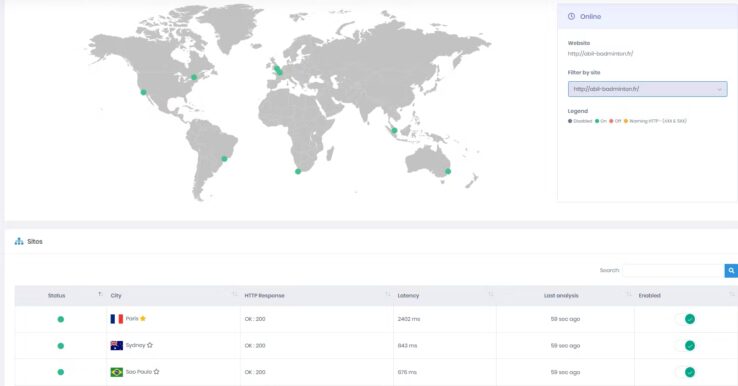Click the green status dot for Sydney
Image resolution: width=738 pixels, height=386 pixels.
(x=61, y=346)
